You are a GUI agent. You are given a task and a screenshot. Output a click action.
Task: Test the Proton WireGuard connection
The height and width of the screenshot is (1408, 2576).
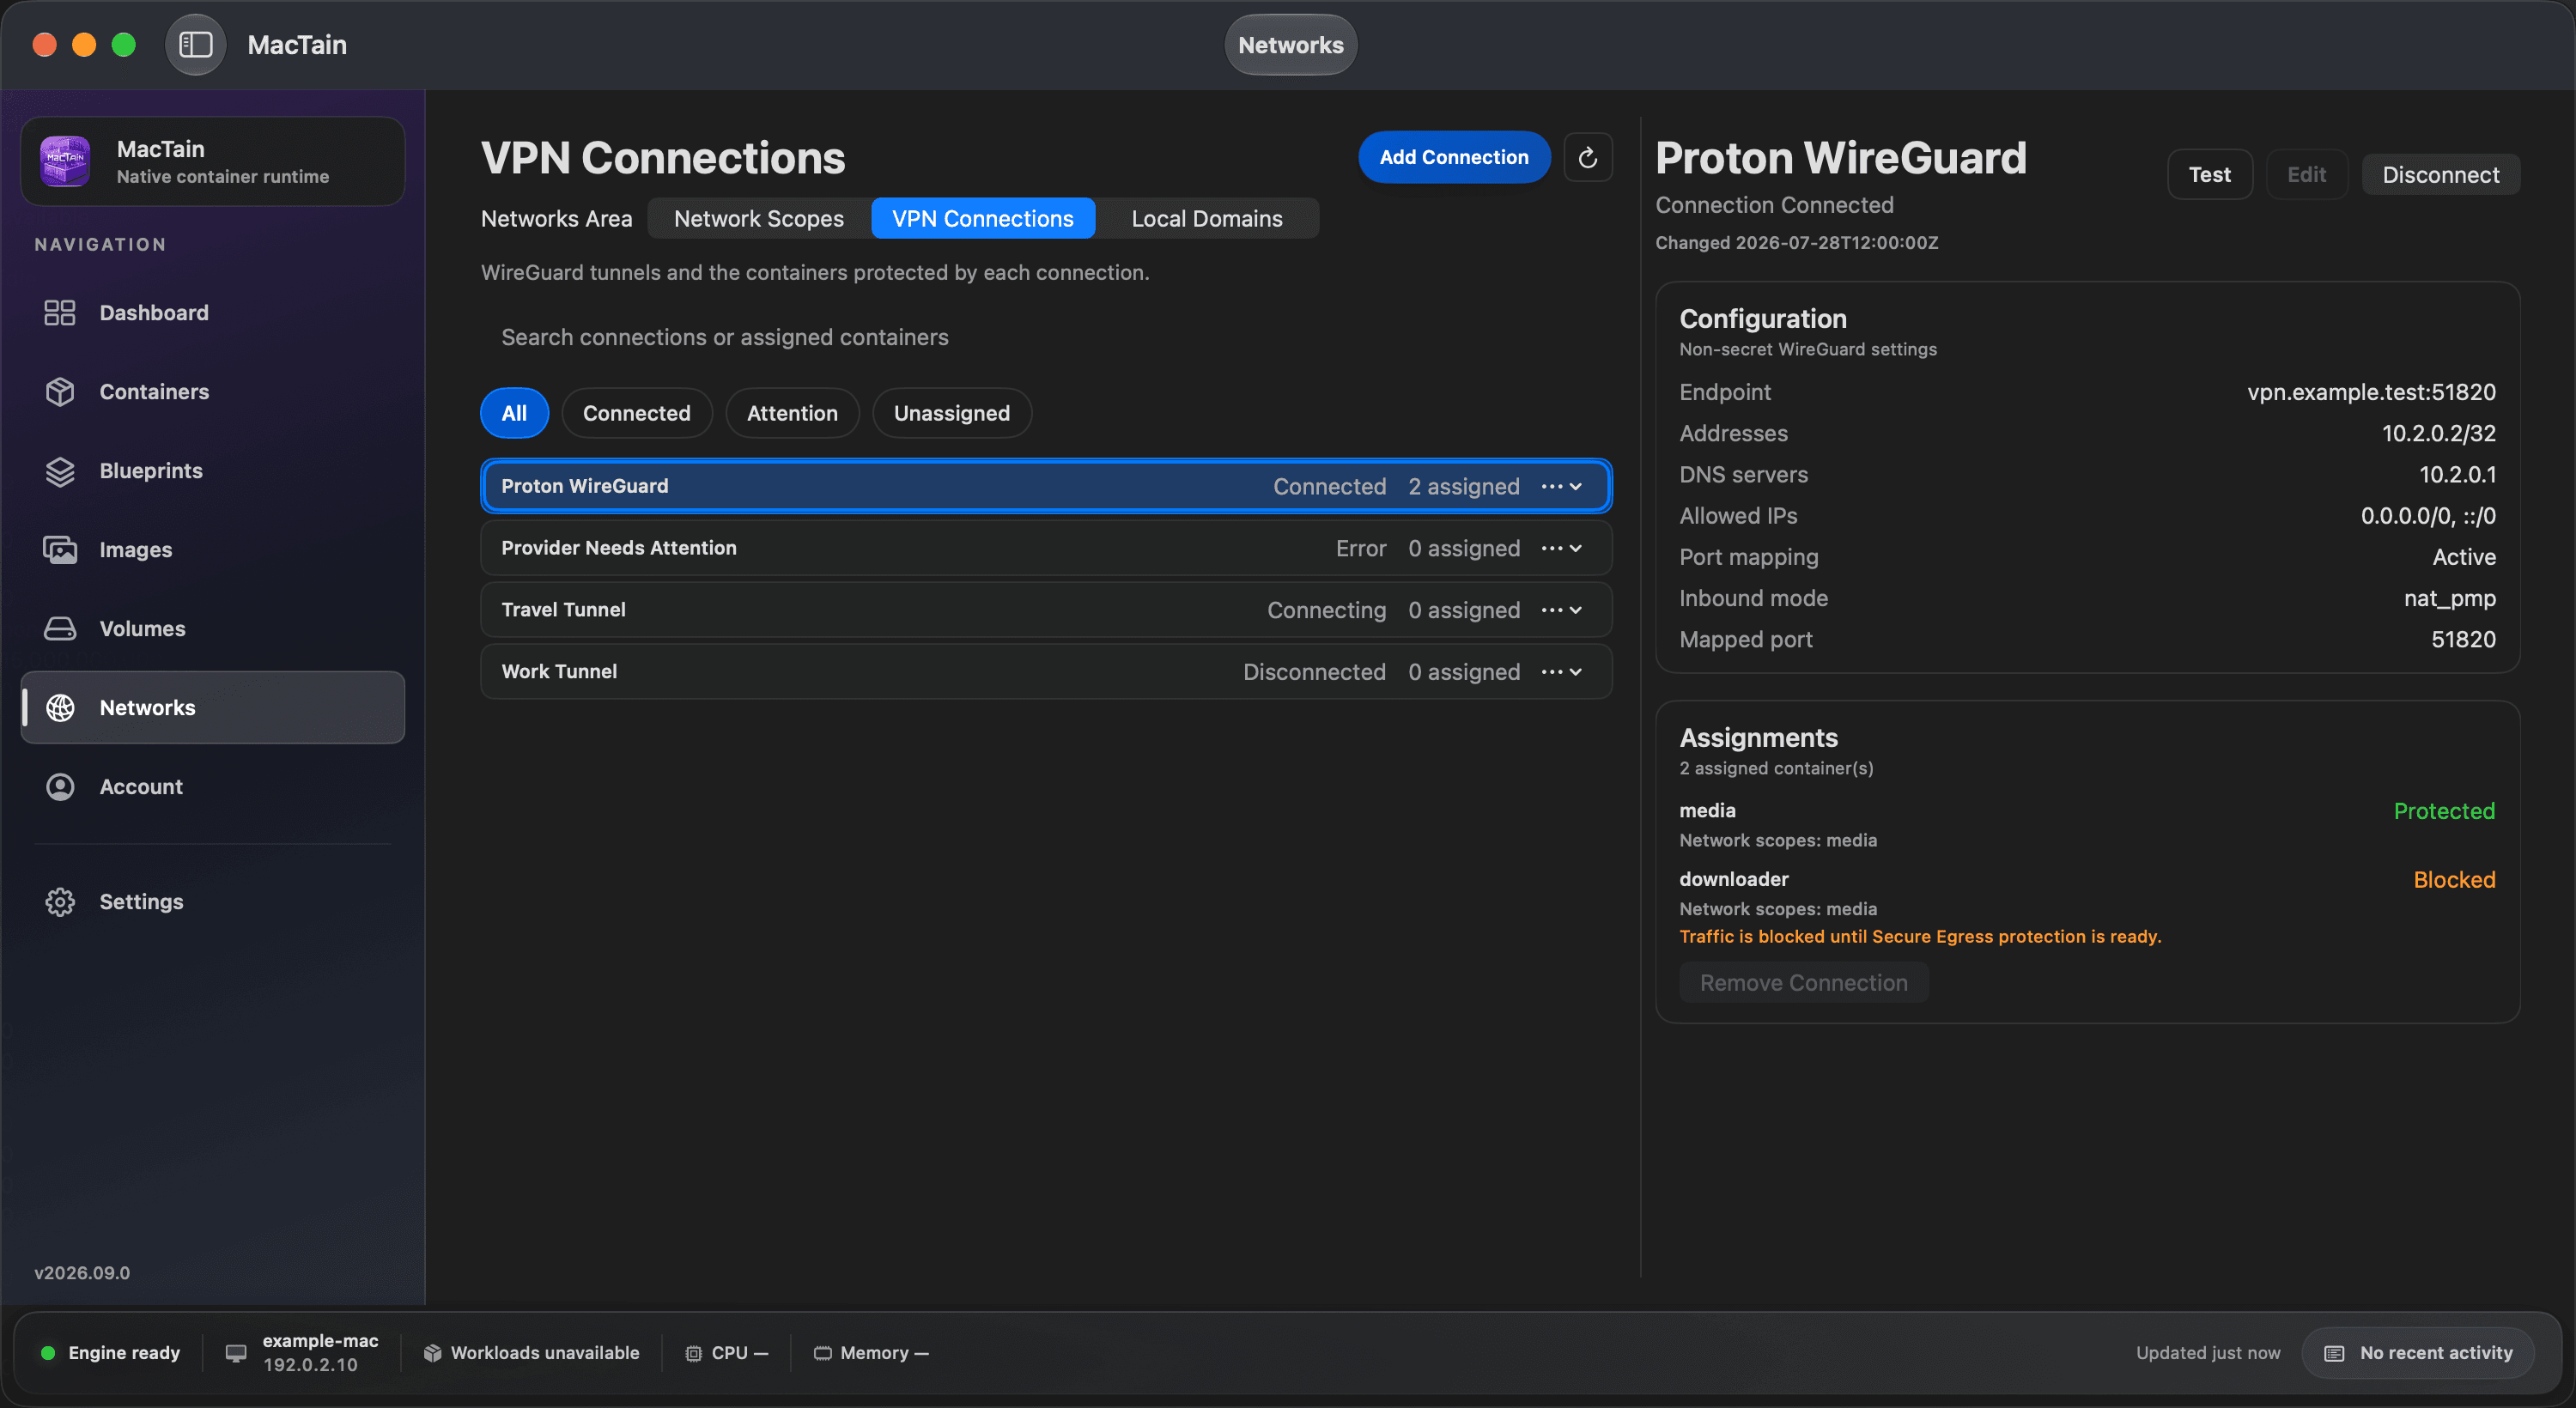coord(2209,174)
